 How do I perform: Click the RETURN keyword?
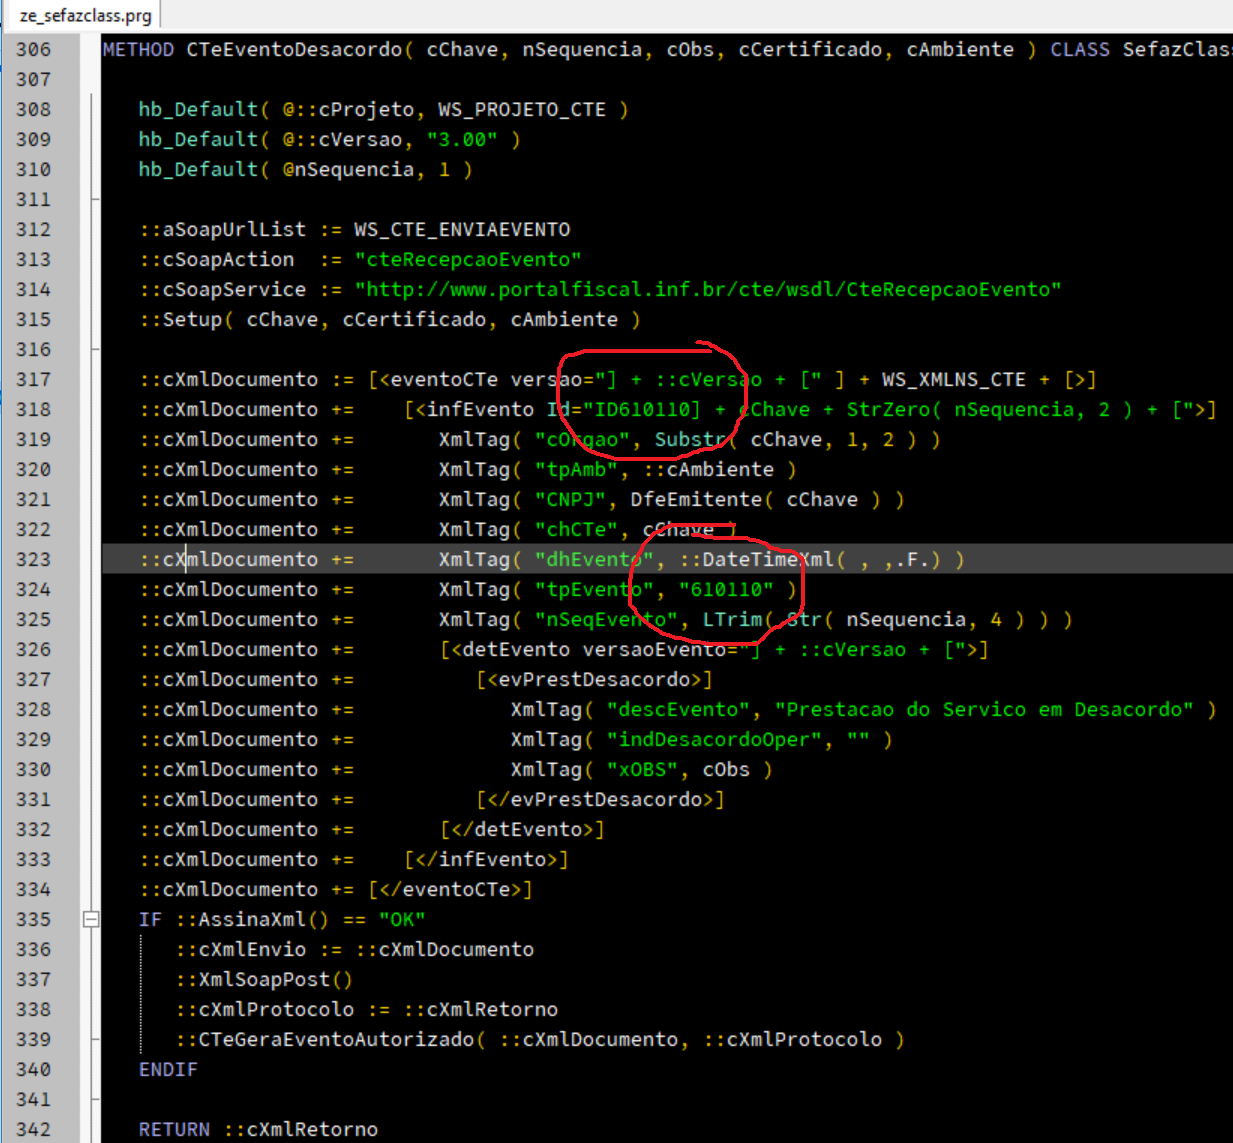click(174, 1129)
